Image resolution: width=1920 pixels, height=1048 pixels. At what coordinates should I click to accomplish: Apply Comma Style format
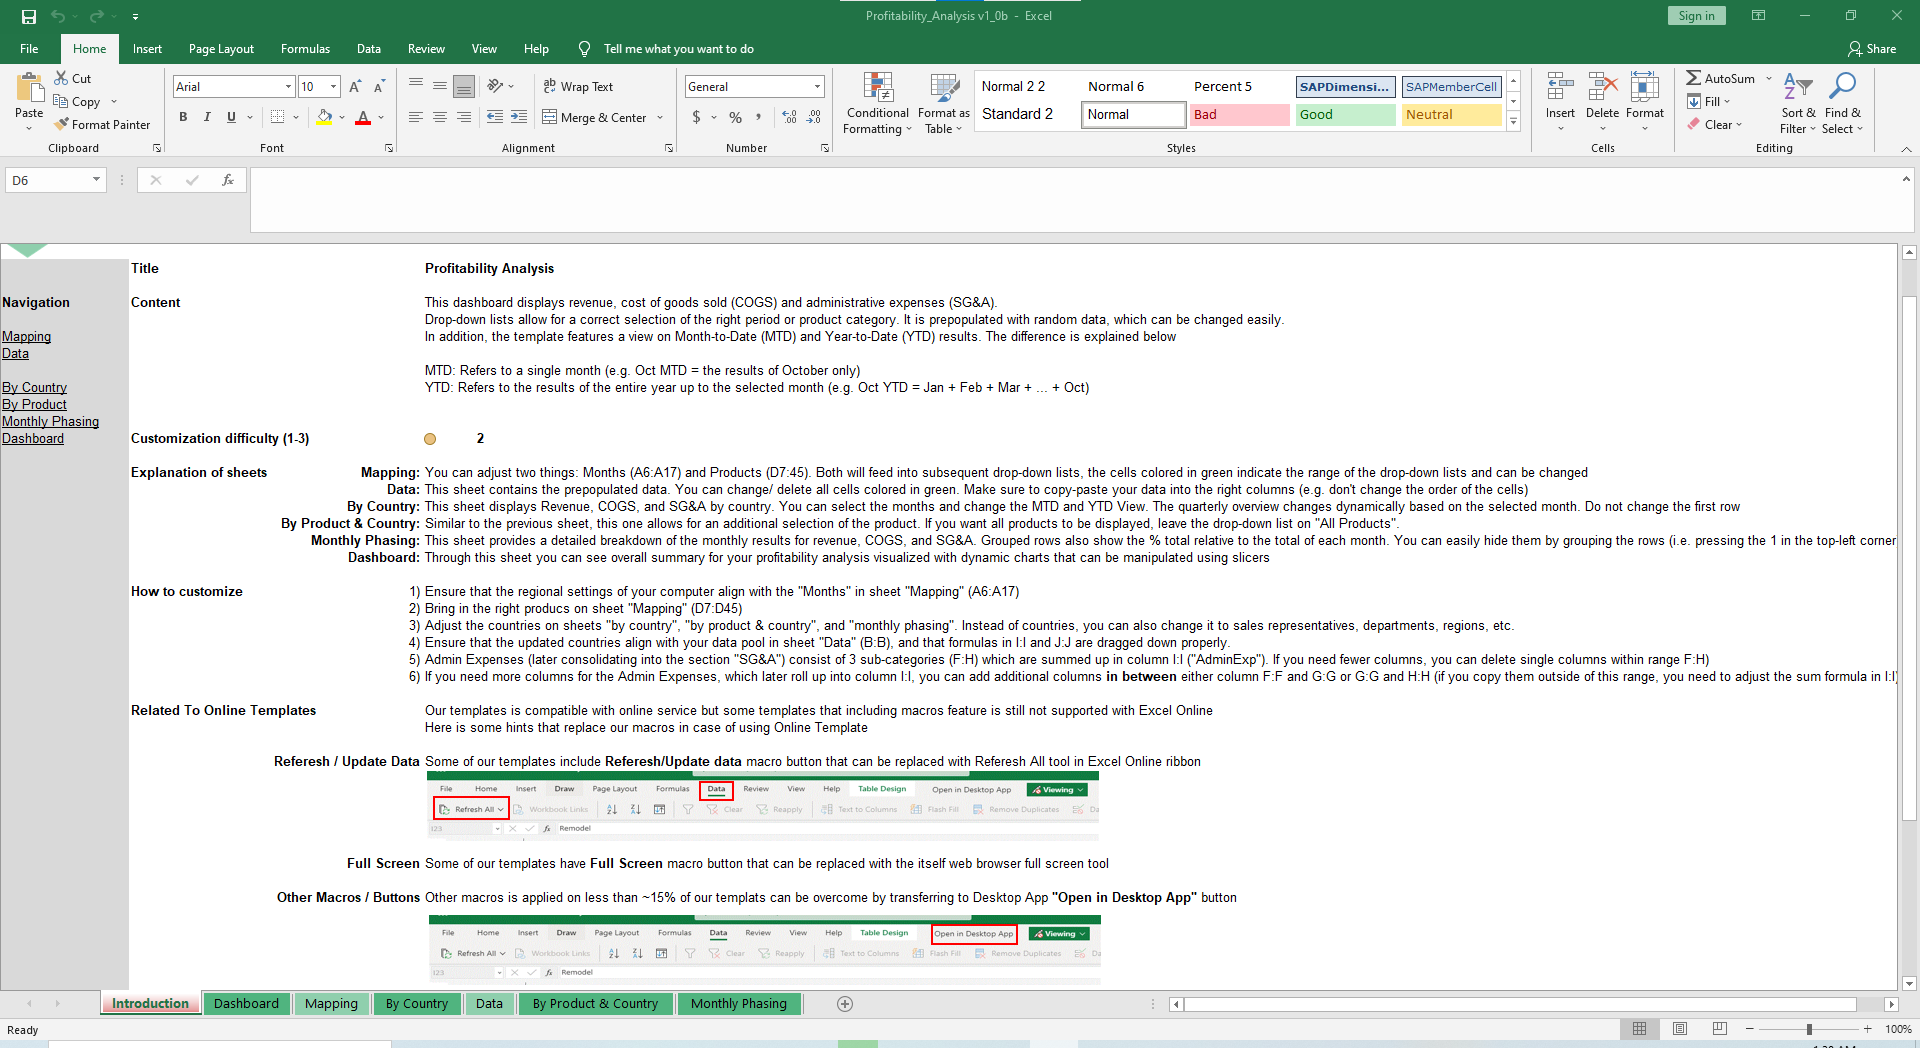pos(759,117)
